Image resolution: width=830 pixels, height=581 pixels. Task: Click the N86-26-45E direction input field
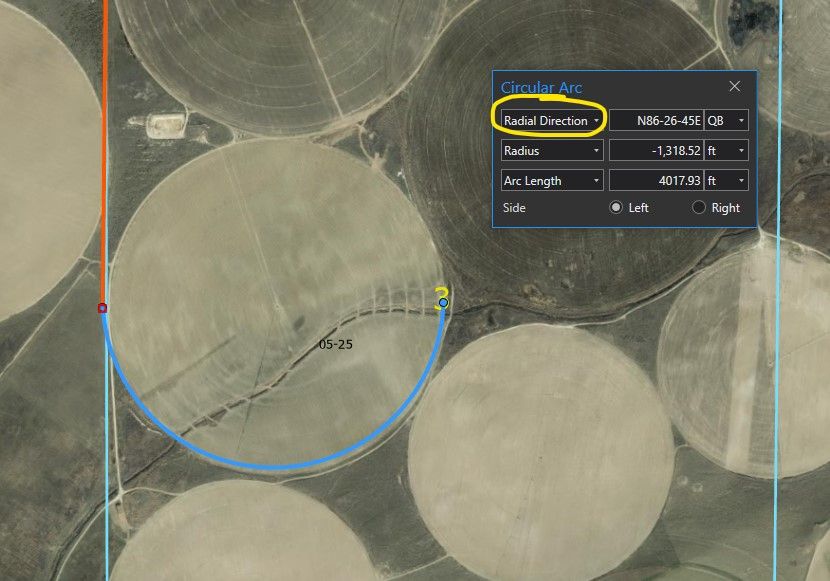656,121
